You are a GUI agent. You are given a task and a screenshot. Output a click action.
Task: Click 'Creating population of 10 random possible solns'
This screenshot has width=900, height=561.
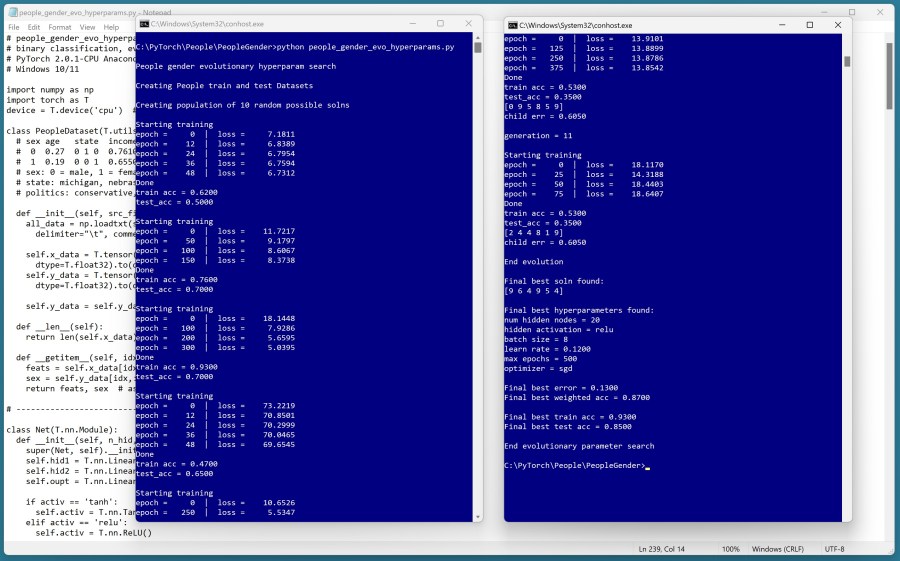point(242,105)
